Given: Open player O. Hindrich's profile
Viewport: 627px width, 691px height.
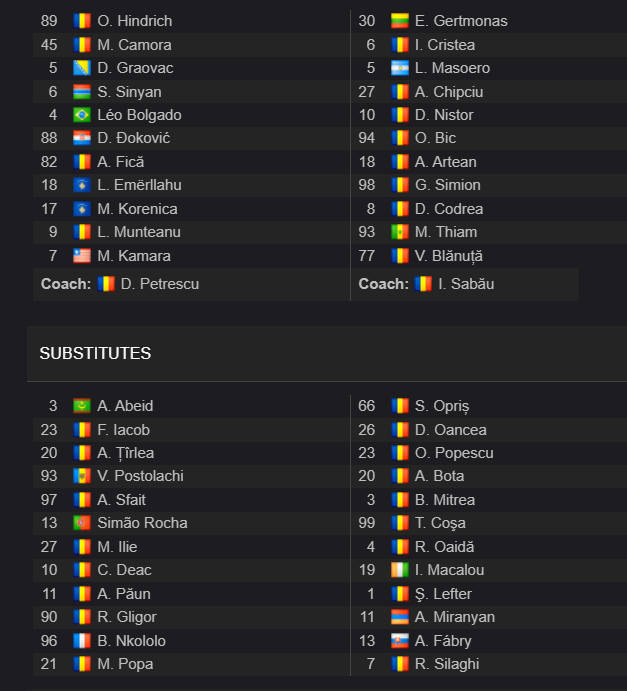Looking at the screenshot, I should pyautogui.click(x=135, y=21).
